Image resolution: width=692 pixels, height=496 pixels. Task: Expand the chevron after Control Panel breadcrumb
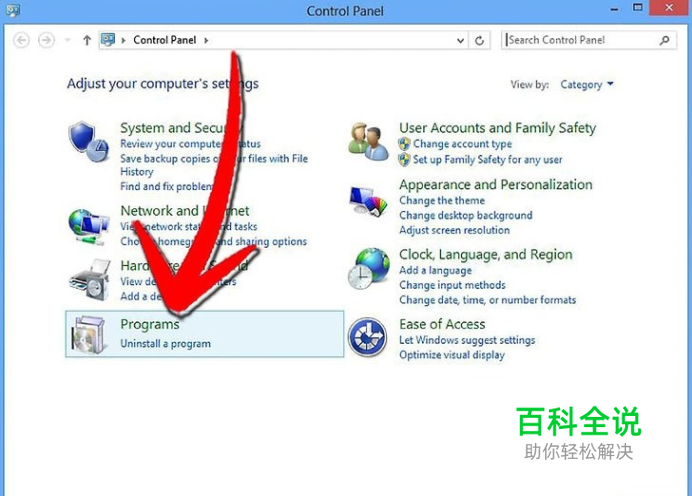click(x=206, y=41)
